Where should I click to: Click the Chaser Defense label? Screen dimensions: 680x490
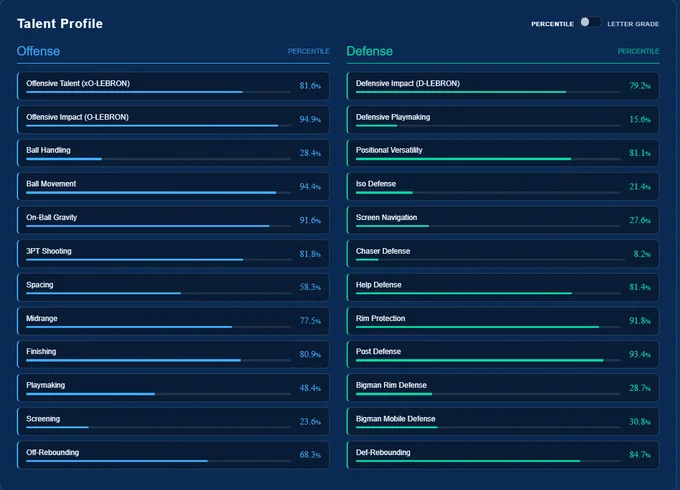click(383, 251)
